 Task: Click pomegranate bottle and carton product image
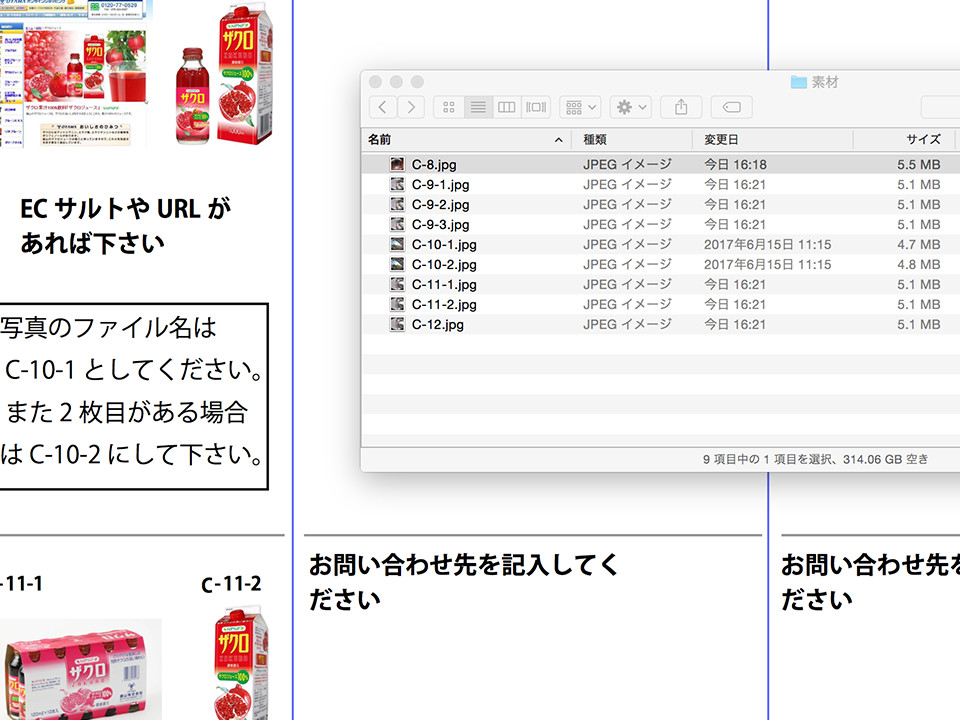[x=224, y=75]
